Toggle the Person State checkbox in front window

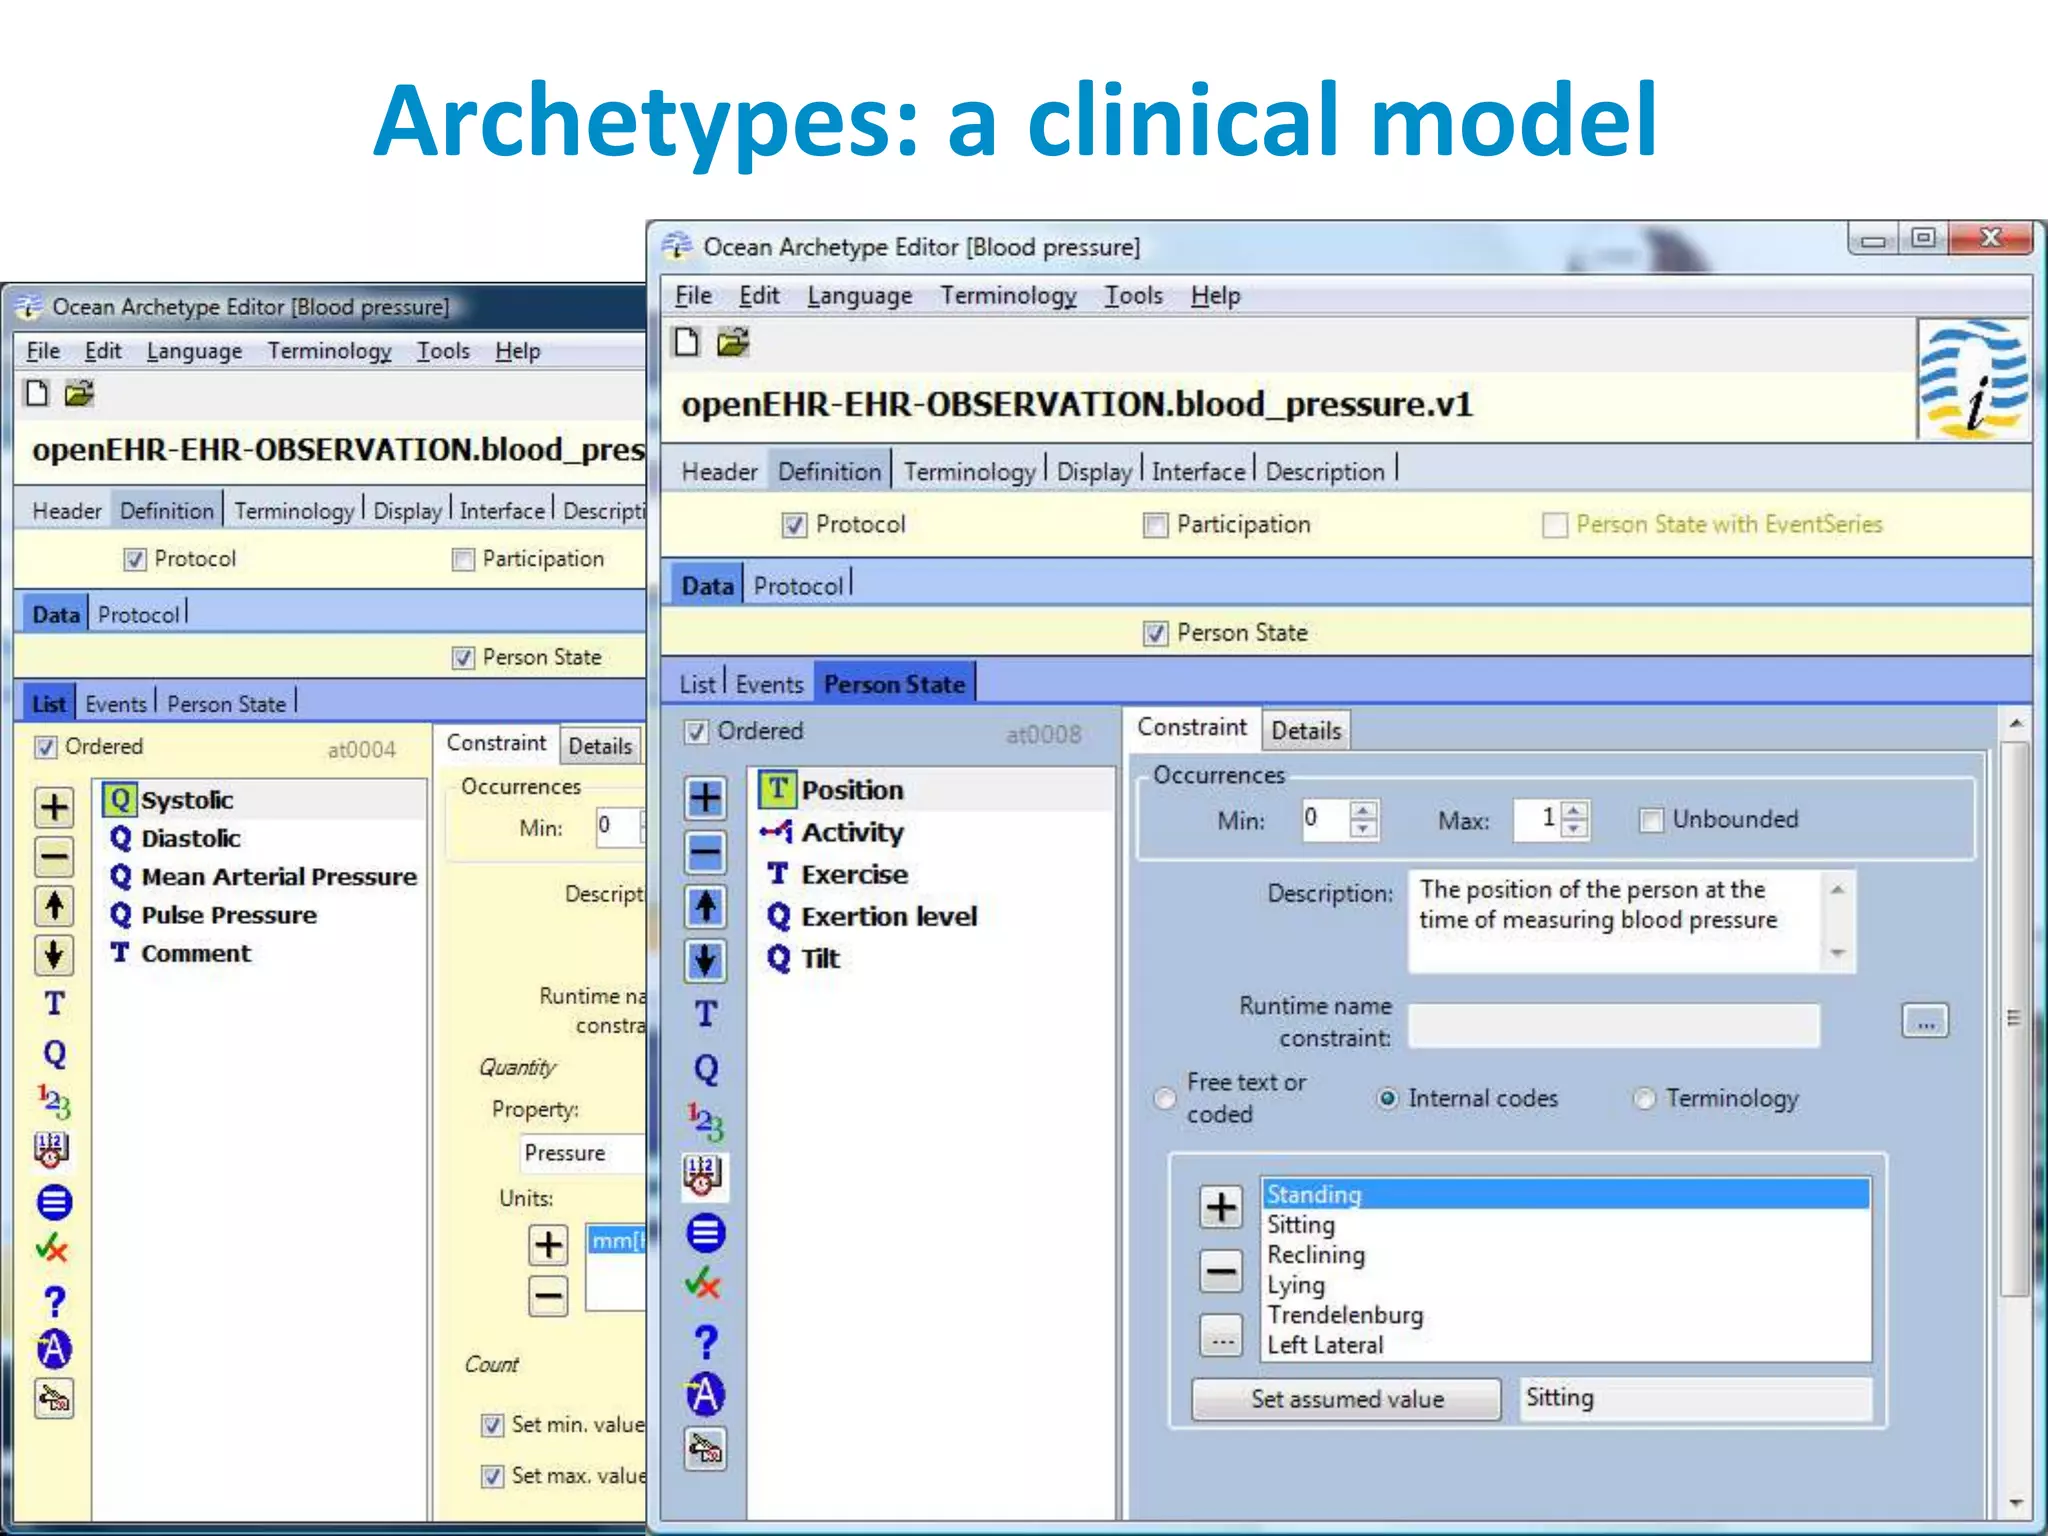click(x=1155, y=633)
